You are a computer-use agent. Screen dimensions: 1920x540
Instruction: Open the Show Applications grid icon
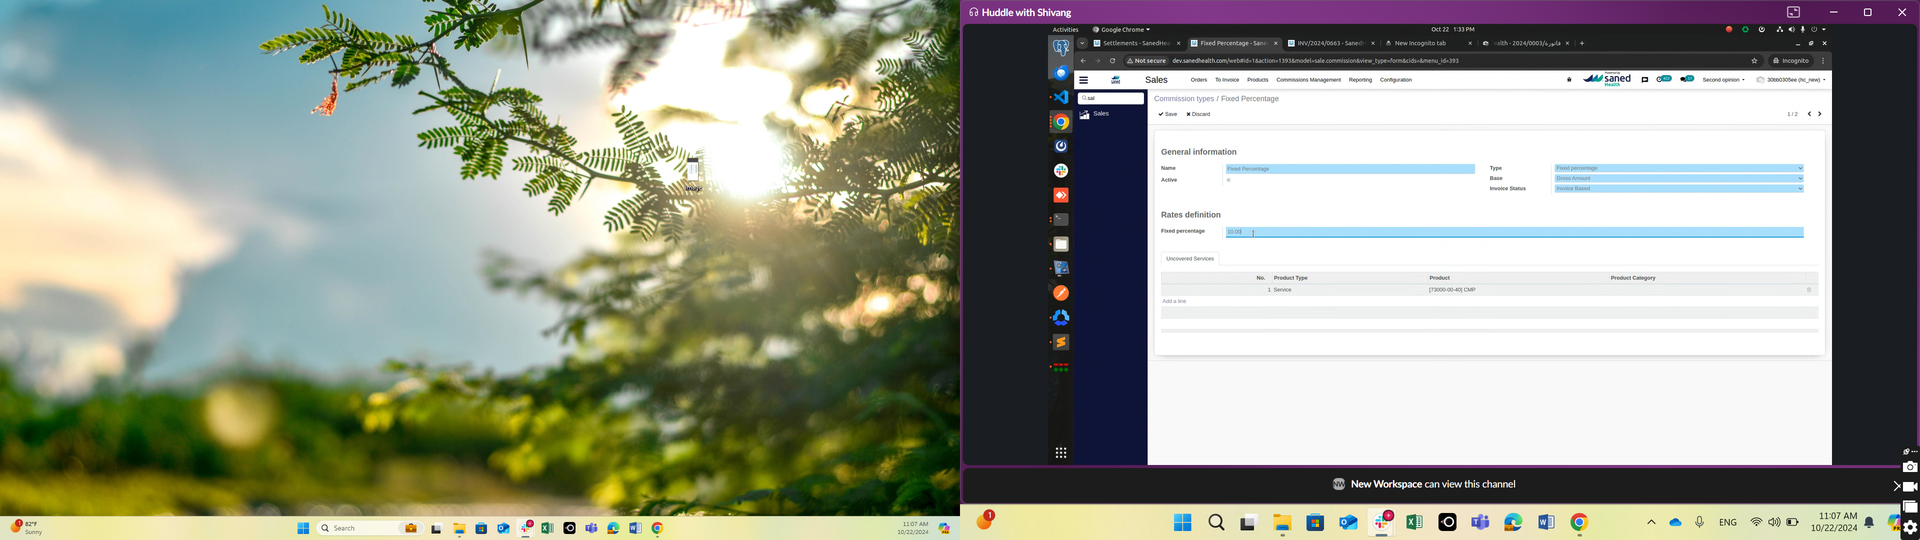pyautogui.click(x=1061, y=453)
